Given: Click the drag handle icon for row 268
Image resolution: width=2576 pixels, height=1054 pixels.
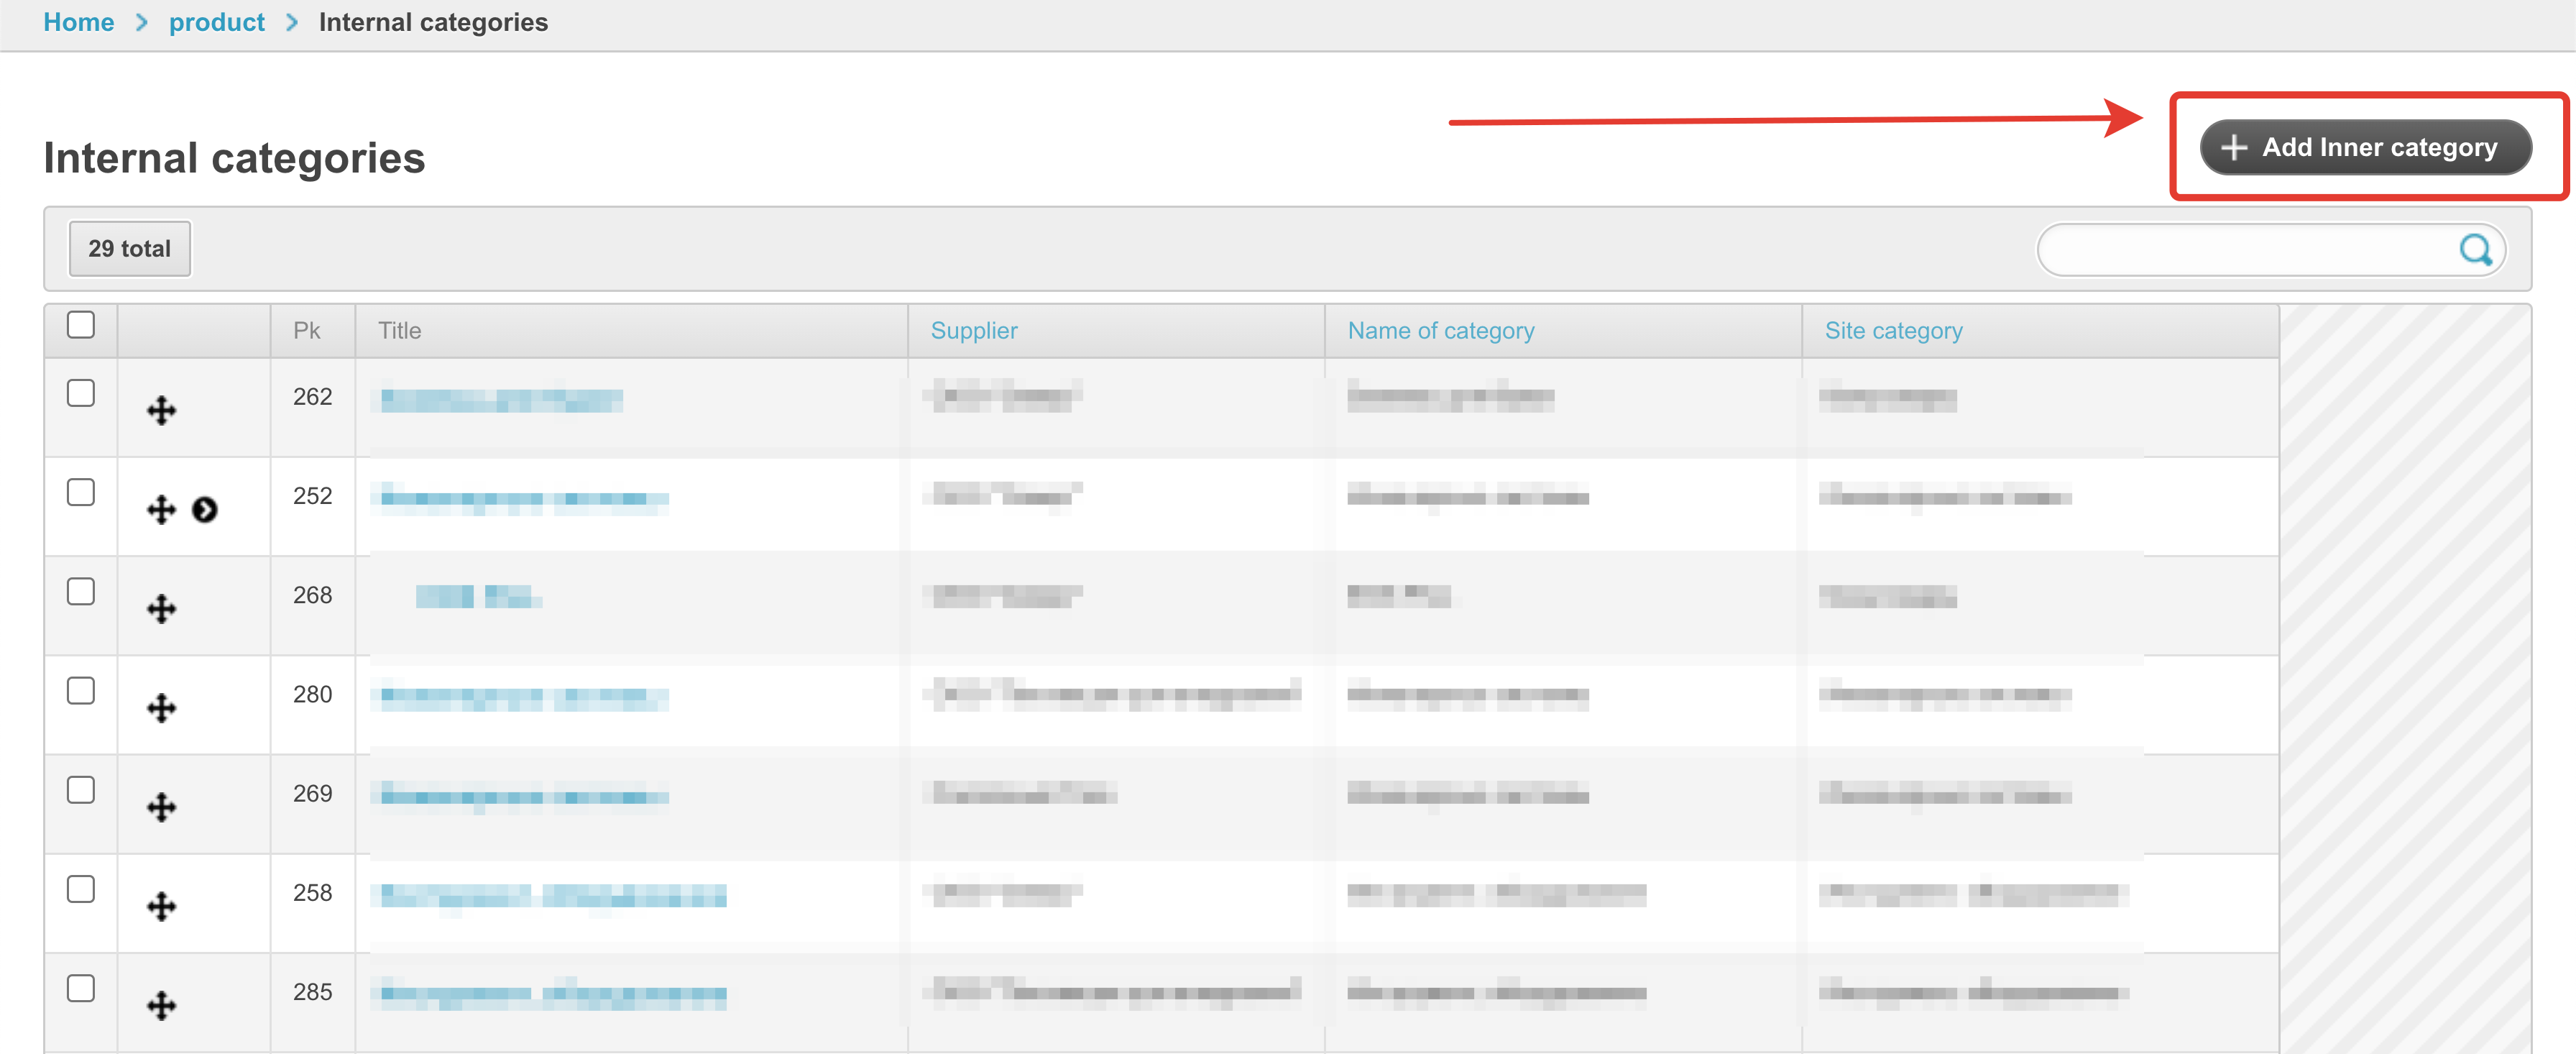Looking at the screenshot, I should (161, 609).
